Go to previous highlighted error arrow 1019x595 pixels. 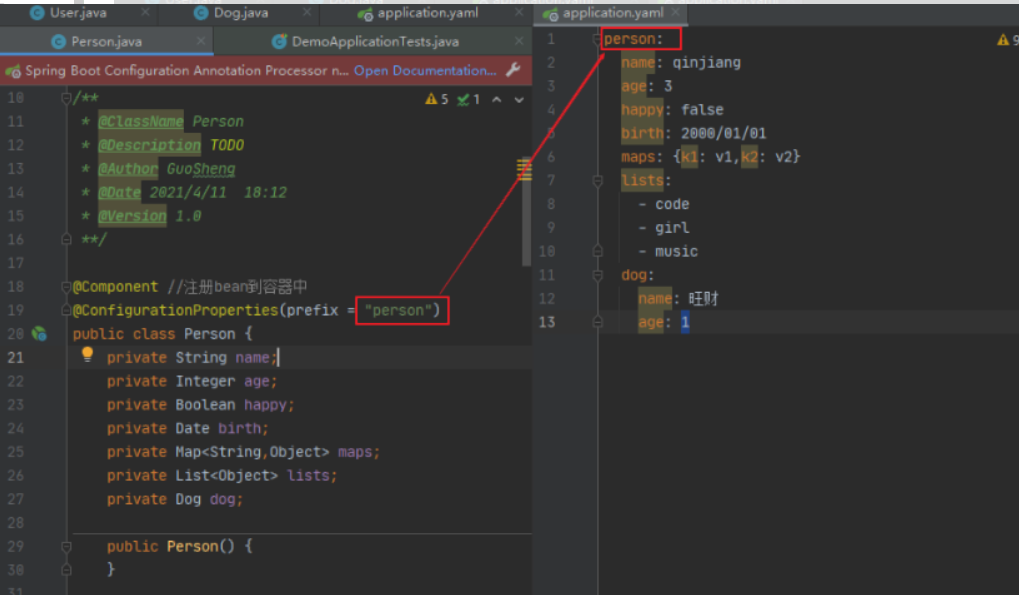(x=497, y=99)
